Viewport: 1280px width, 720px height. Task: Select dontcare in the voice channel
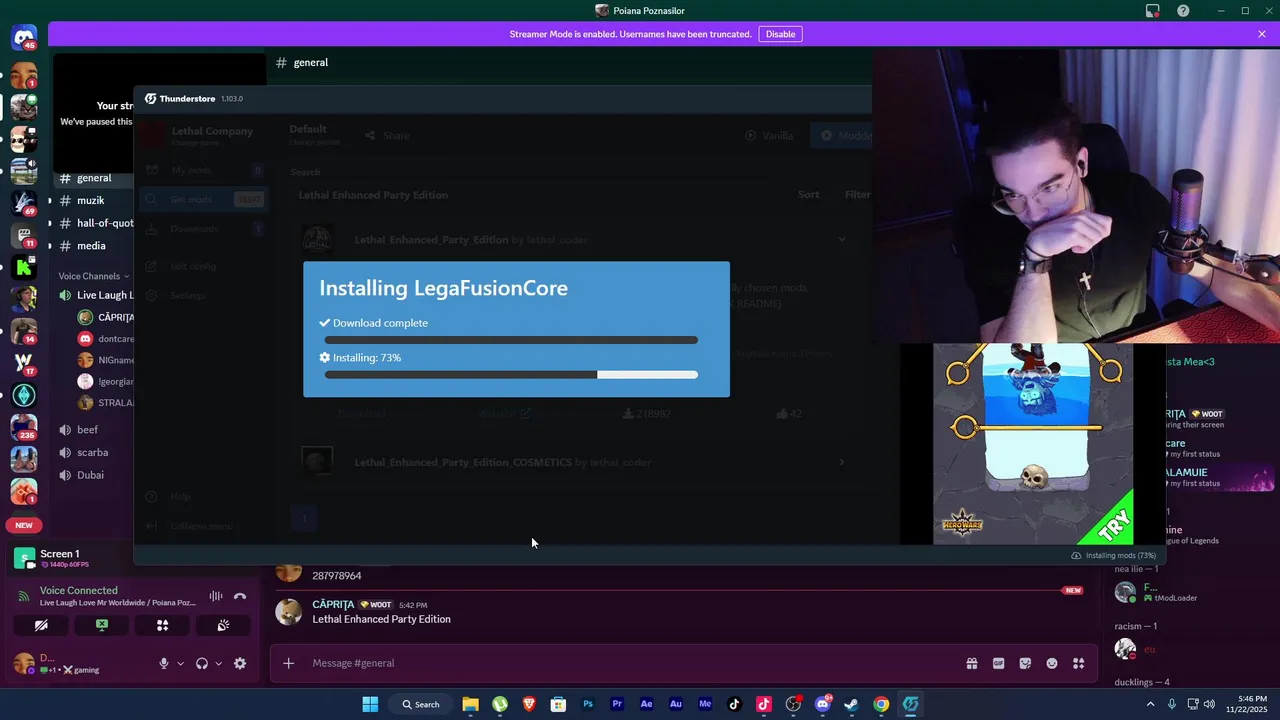click(106, 339)
